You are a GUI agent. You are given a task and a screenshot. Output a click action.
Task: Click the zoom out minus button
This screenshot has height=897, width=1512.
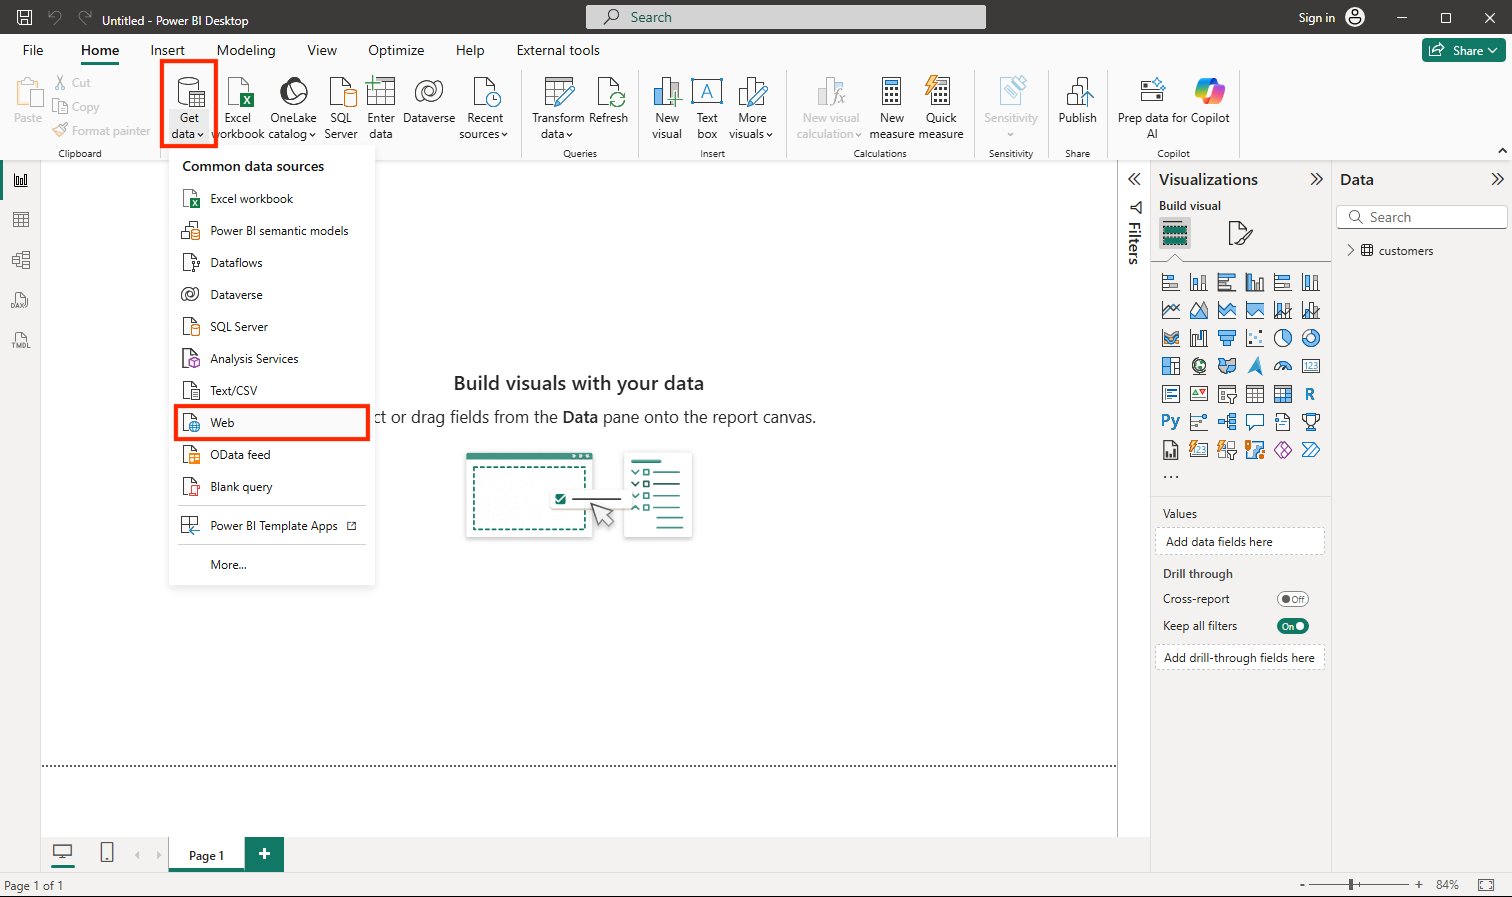tap(1302, 884)
